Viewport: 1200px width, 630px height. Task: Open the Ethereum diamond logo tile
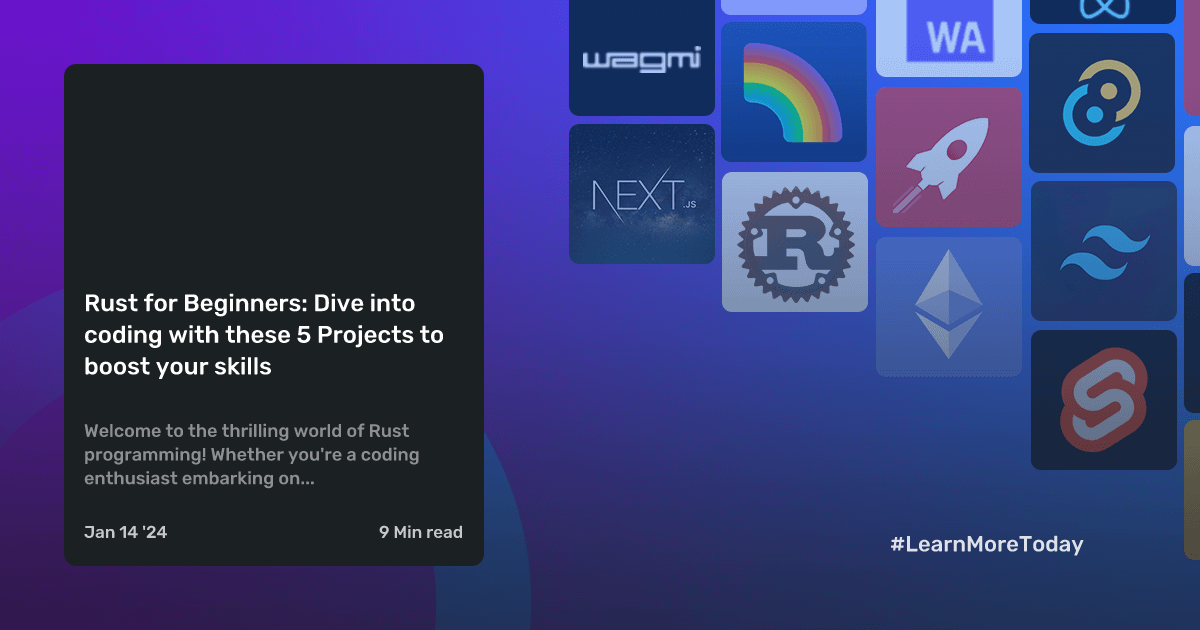[948, 307]
